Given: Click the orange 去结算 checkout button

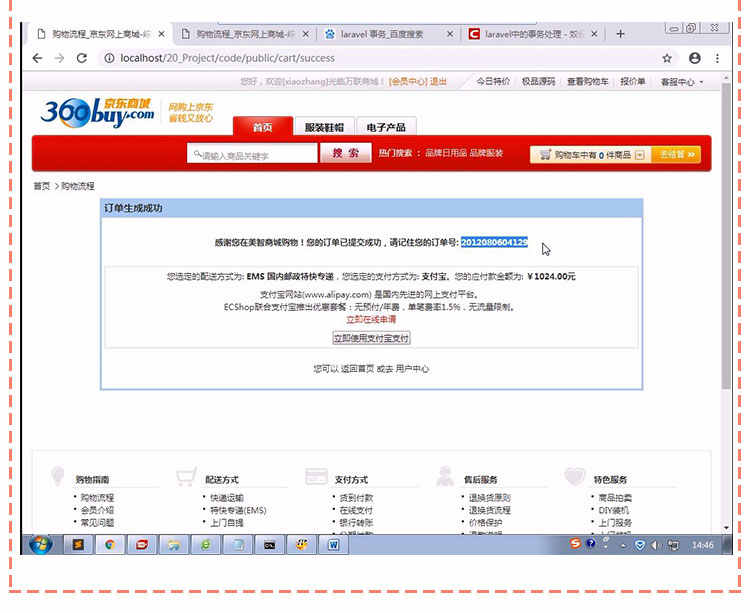Looking at the screenshot, I should coord(676,154).
